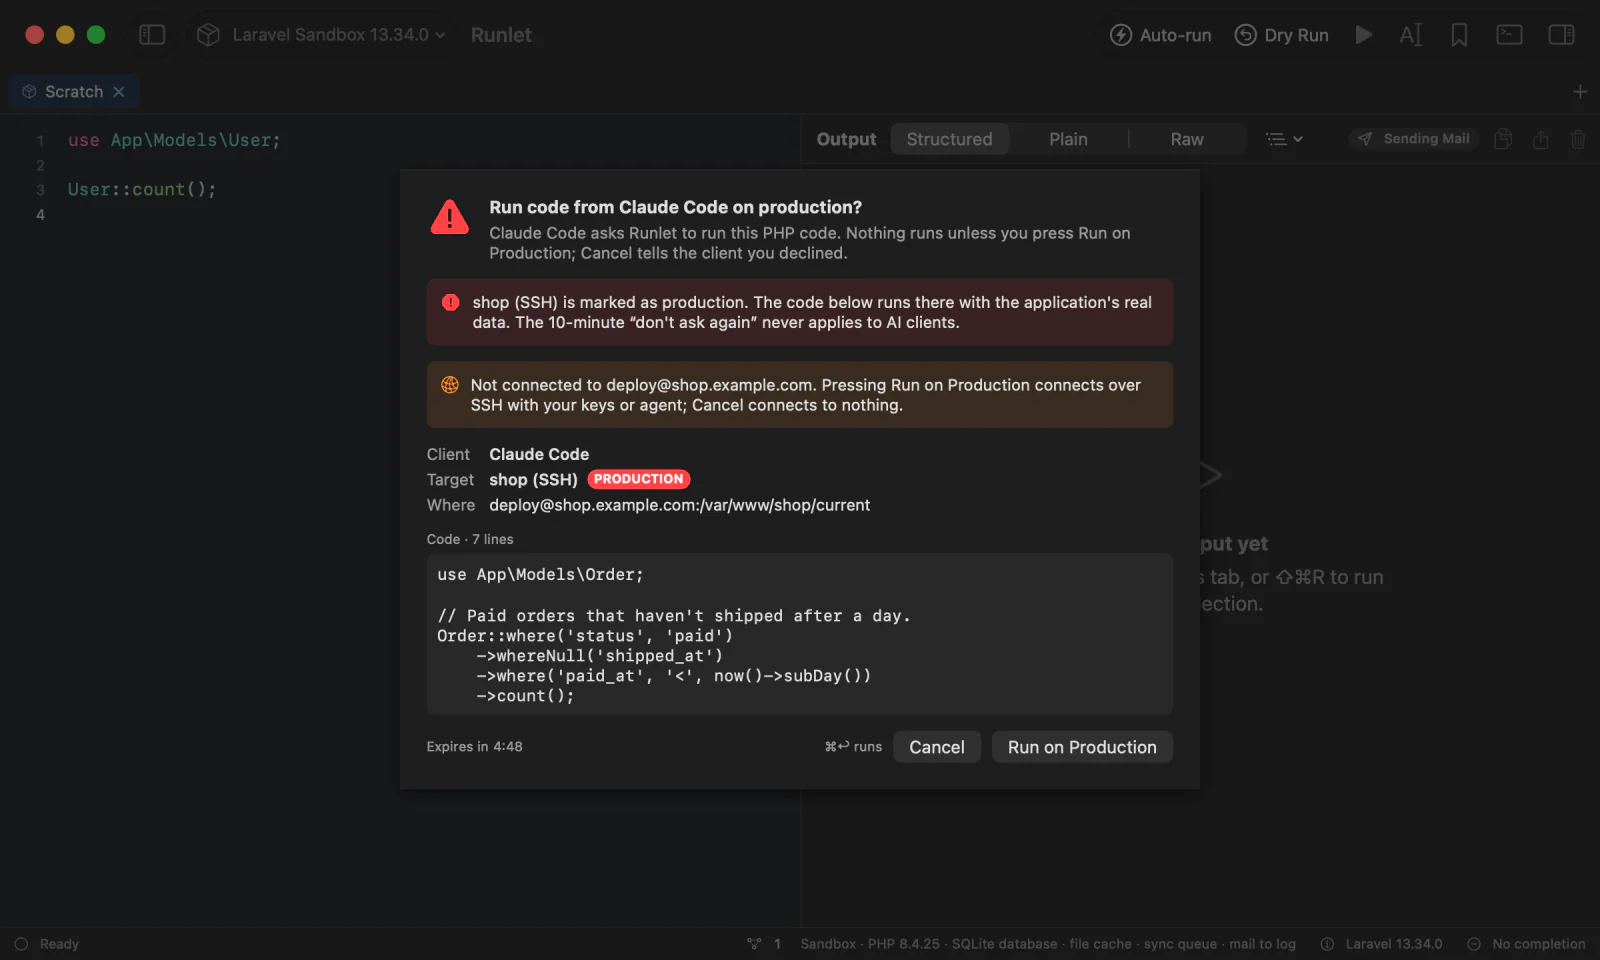Click the Sending Mail button

click(x=1413, y=139)
